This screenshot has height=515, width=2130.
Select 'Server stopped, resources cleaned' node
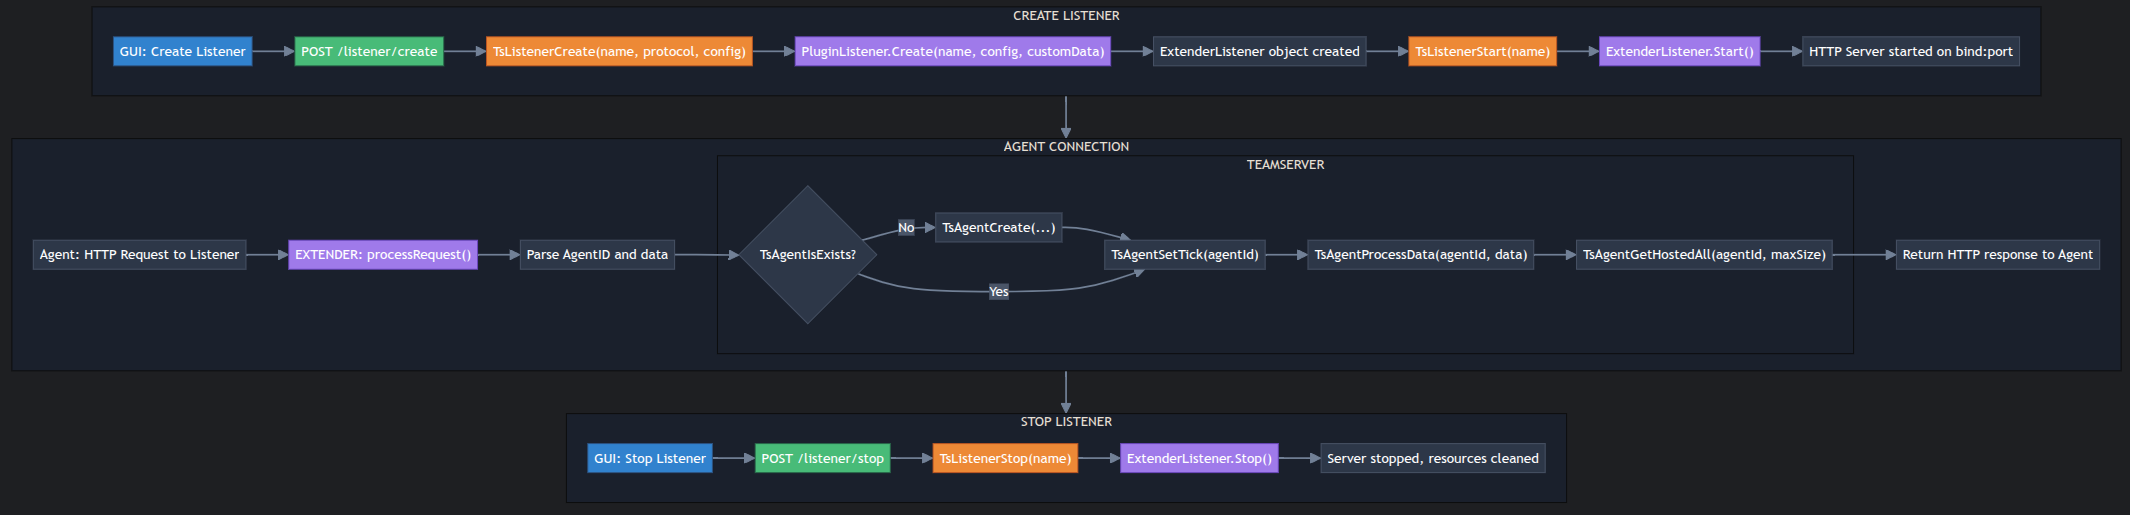point(1432,459)
